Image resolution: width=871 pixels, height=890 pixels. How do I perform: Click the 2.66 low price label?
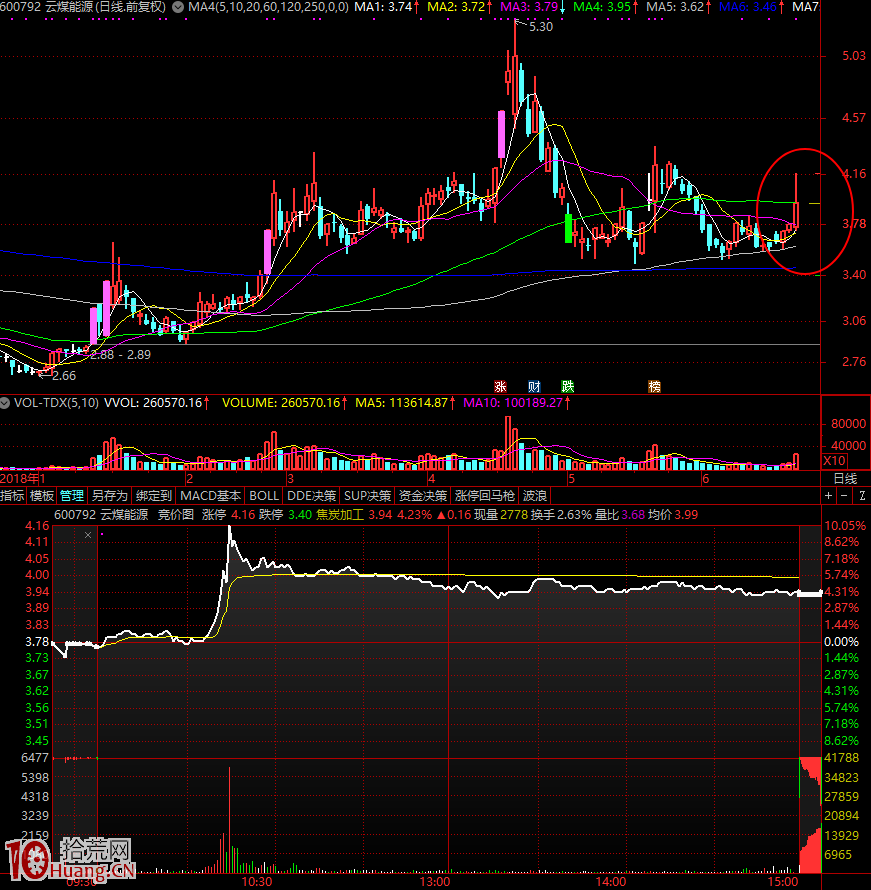point(64,375)
